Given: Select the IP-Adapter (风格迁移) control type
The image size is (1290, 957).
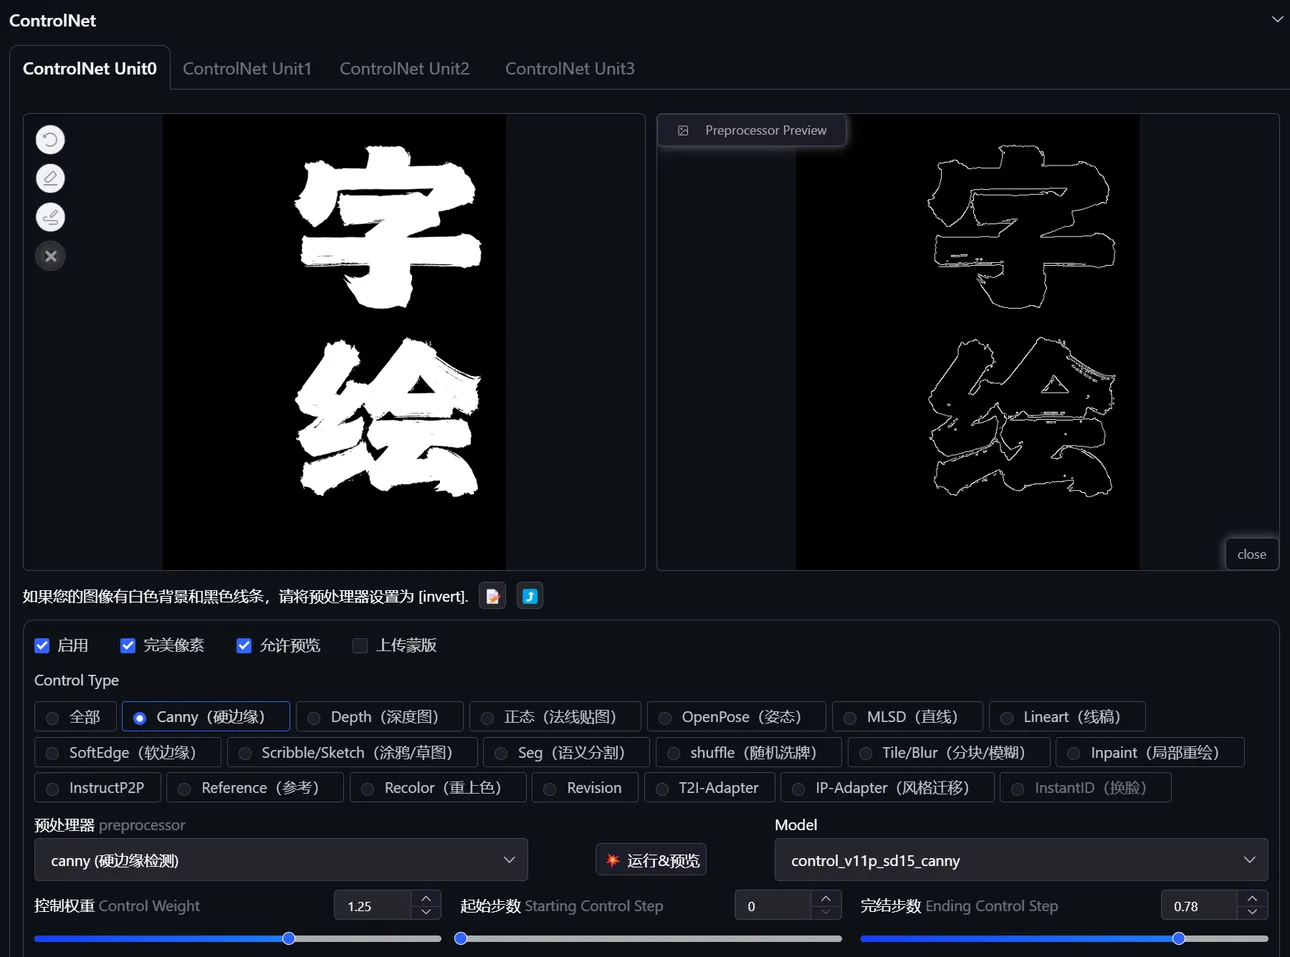Looking at the screenshot, I should point(888,788).
